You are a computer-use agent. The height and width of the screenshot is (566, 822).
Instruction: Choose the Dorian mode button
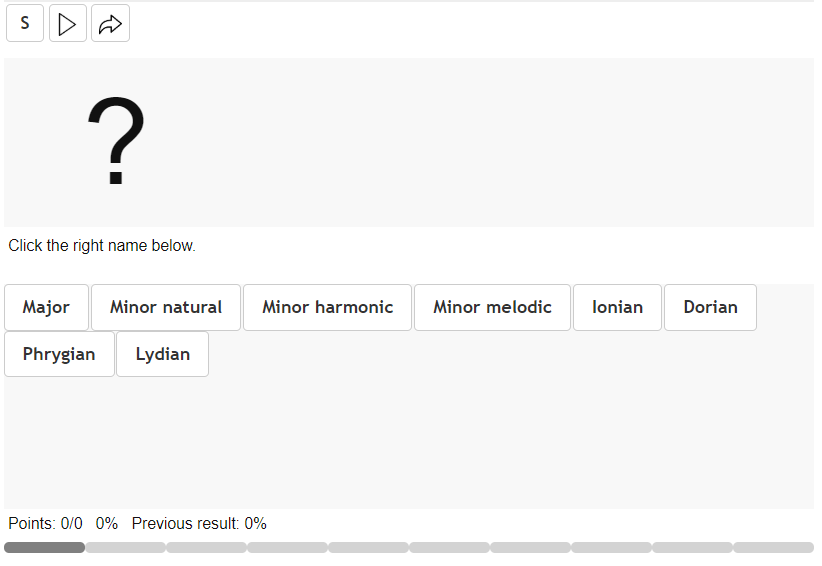pyautogui.click(x=710, y=307)
